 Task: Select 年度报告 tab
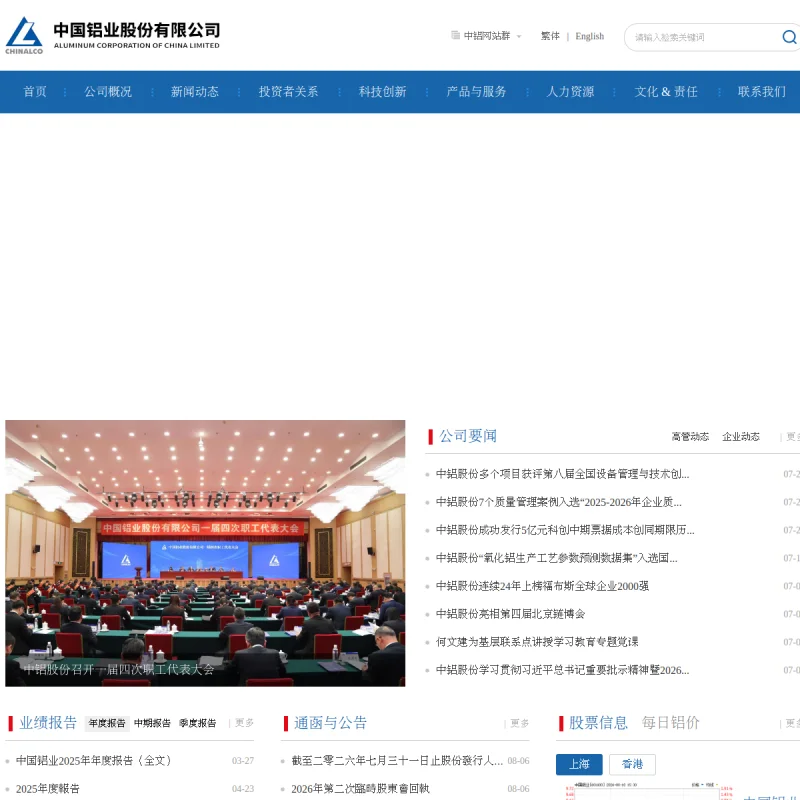pyautogui.click(x=107, y=723)
